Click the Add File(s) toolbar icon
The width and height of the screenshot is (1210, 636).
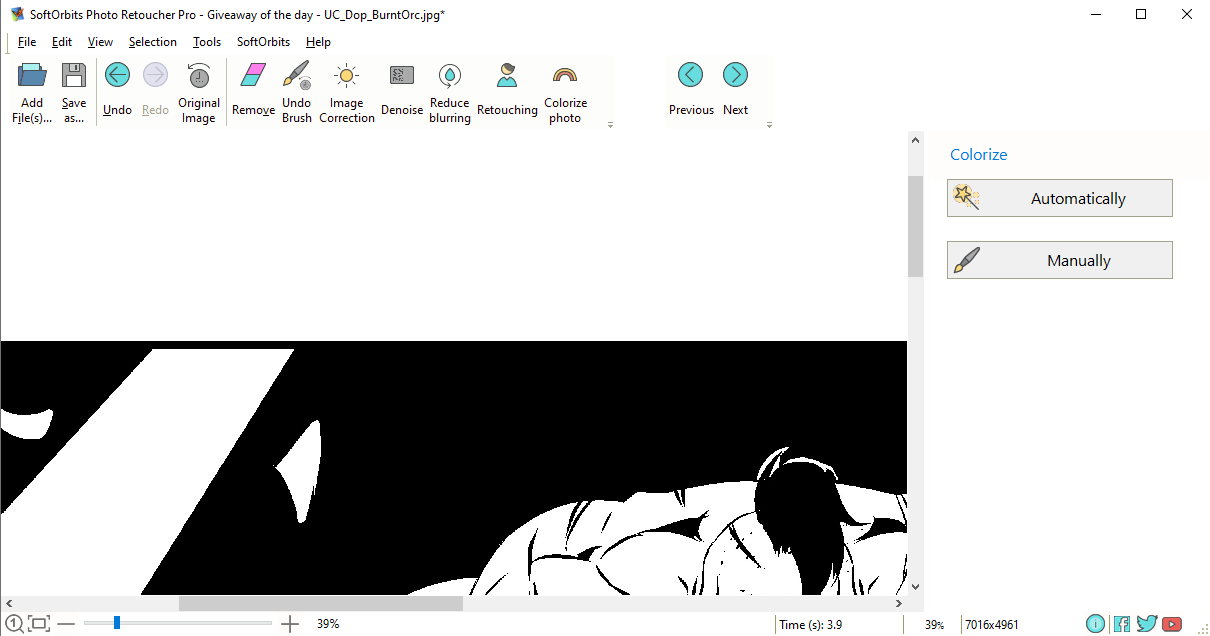pos(32,75)
